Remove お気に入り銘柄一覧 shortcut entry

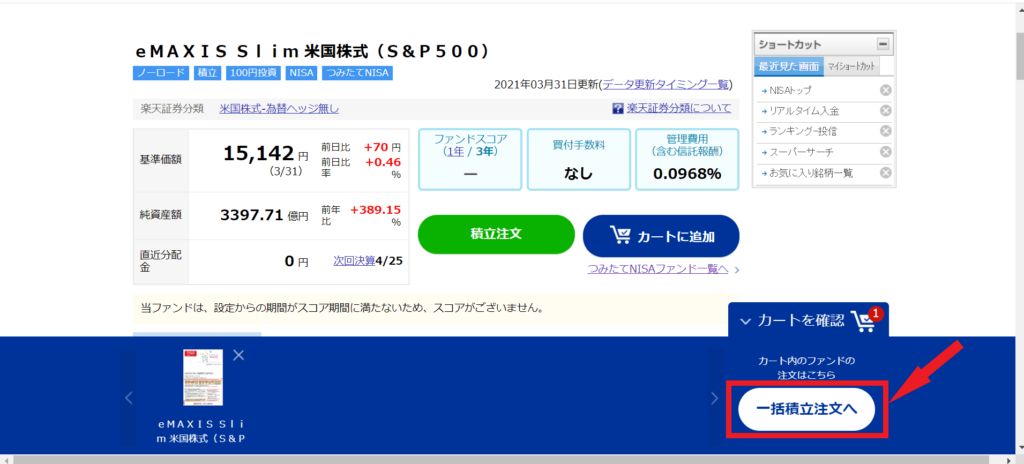coord(886,173)
